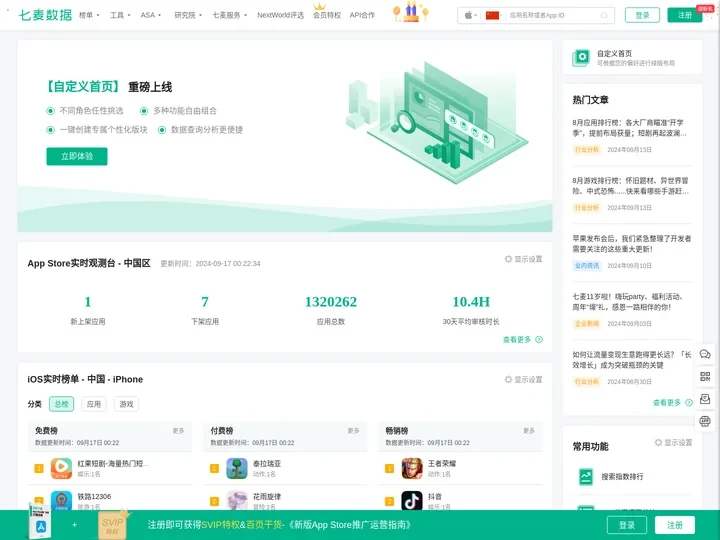This screenshot has width=720, height=540.
Task: Expand the ASA navigation dropdown
Action: (x=151, y=15)
